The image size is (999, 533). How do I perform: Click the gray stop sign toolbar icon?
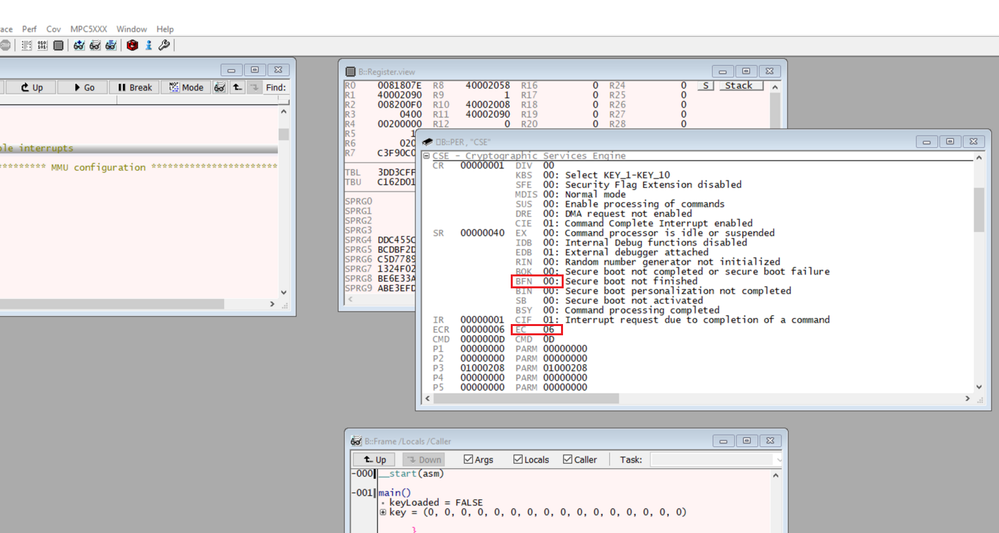pyautogui.click(x=4, y=45)
